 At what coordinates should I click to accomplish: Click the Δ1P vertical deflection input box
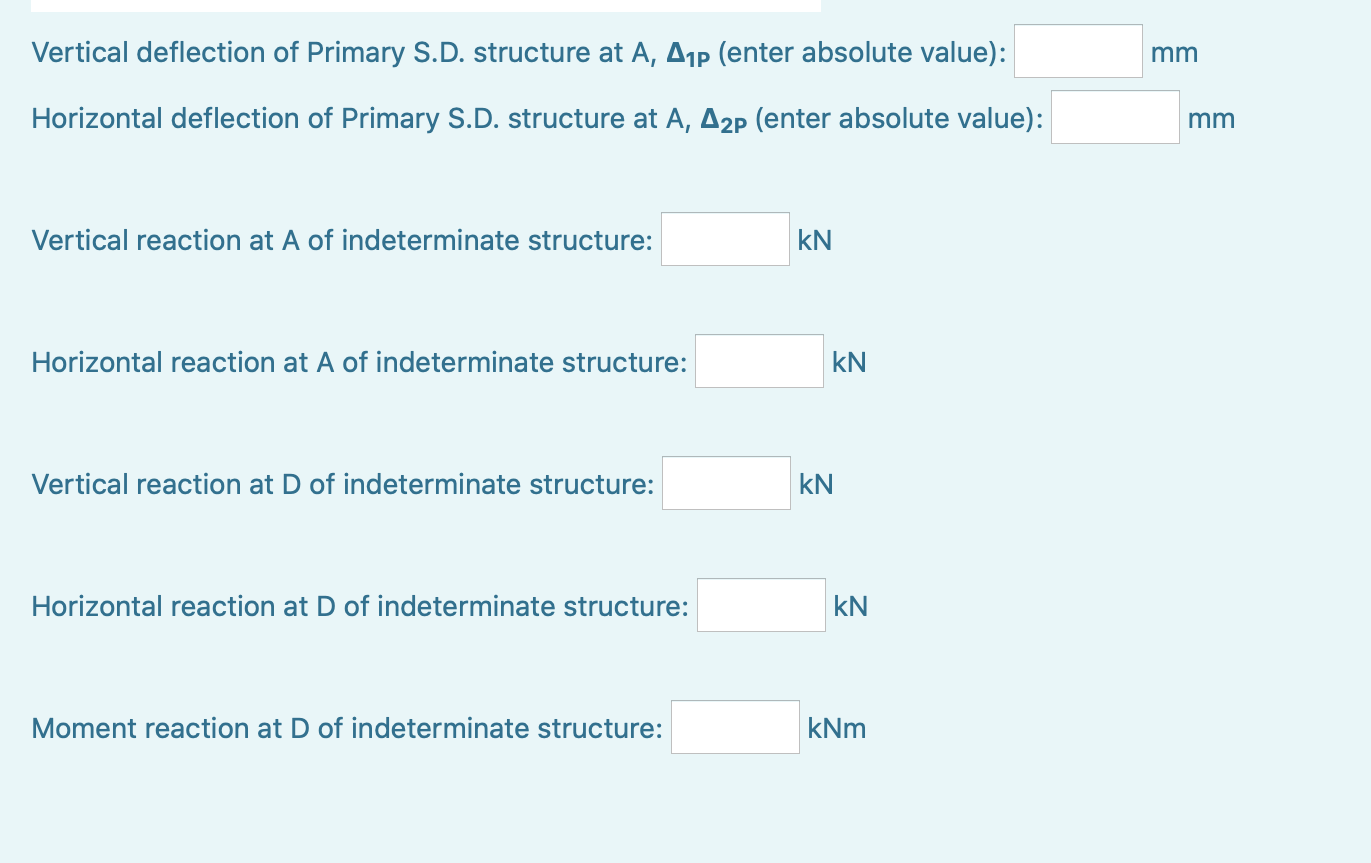pyautogui.click(x=1077, y=50)
